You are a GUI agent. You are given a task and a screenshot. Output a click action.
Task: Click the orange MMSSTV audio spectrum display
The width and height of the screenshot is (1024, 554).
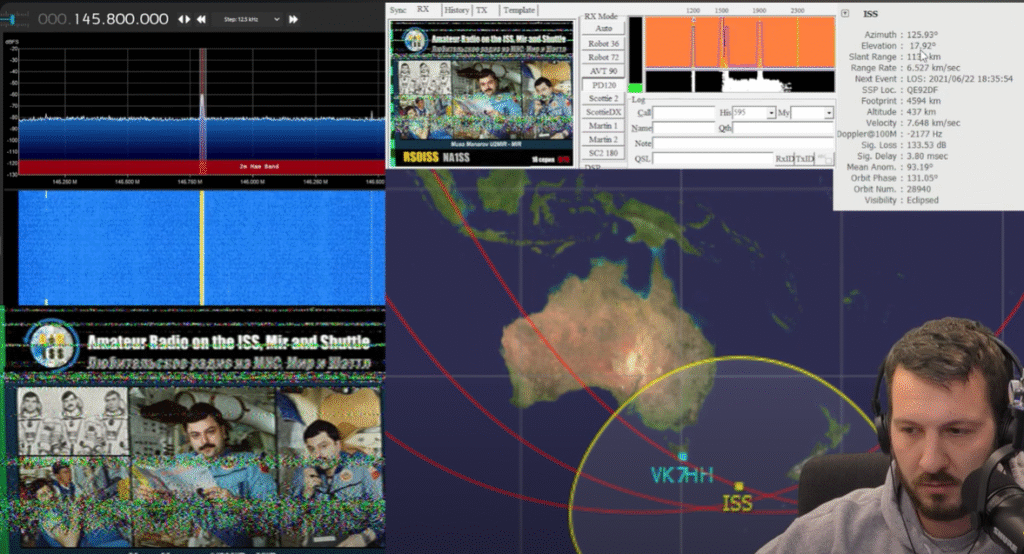(x=740, y=42)
